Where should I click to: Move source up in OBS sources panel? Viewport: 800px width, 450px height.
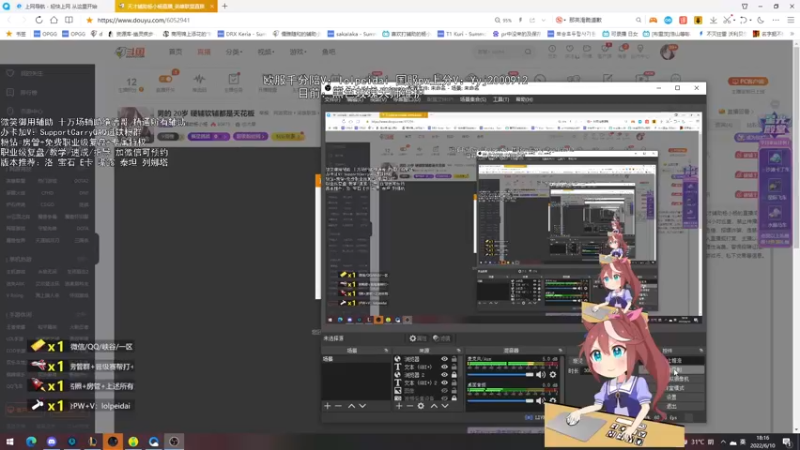[434, 406]
